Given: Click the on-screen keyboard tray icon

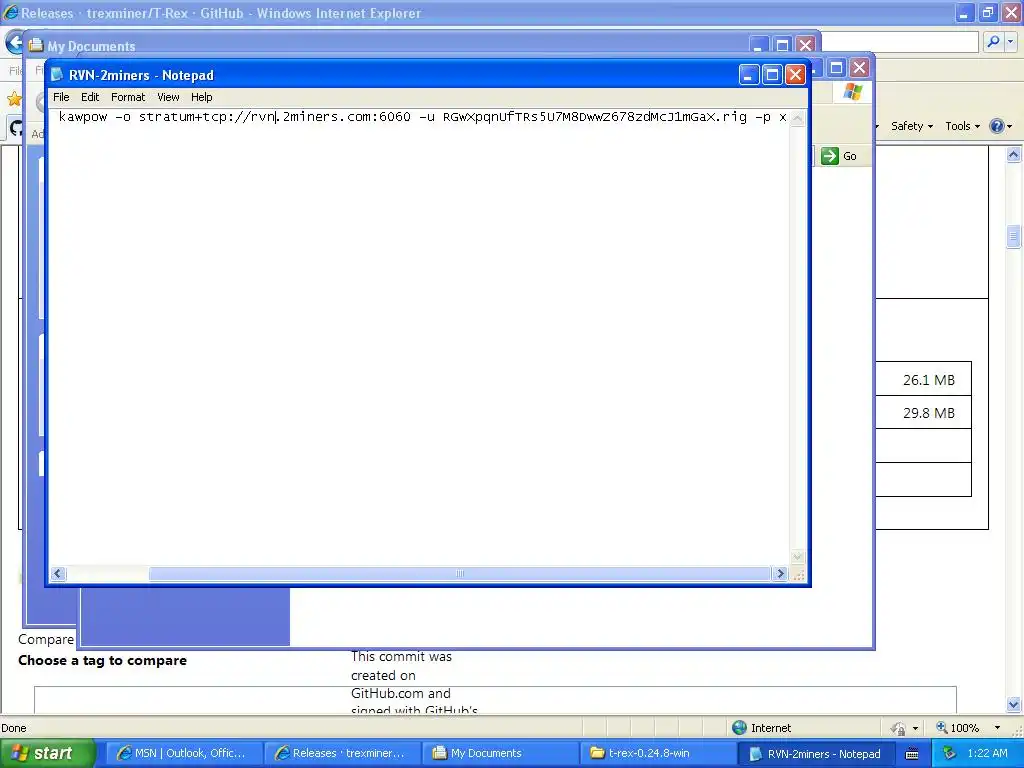Looking at the screenshot, I should 912,754.
